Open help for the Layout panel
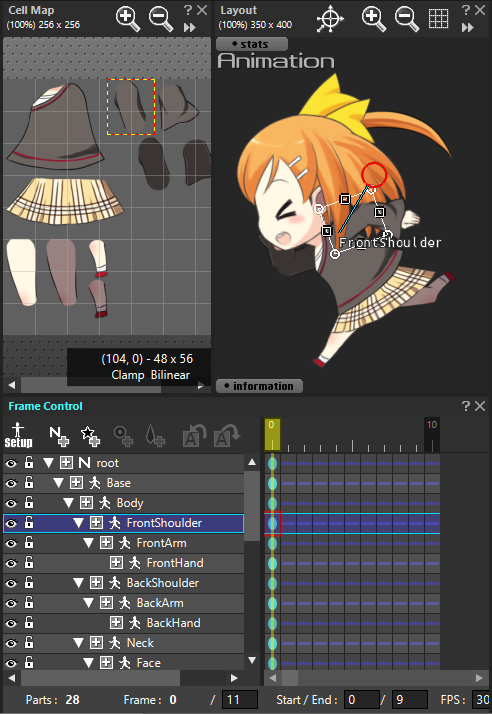Viewport: 492px width, 714px height. [466, 10]
